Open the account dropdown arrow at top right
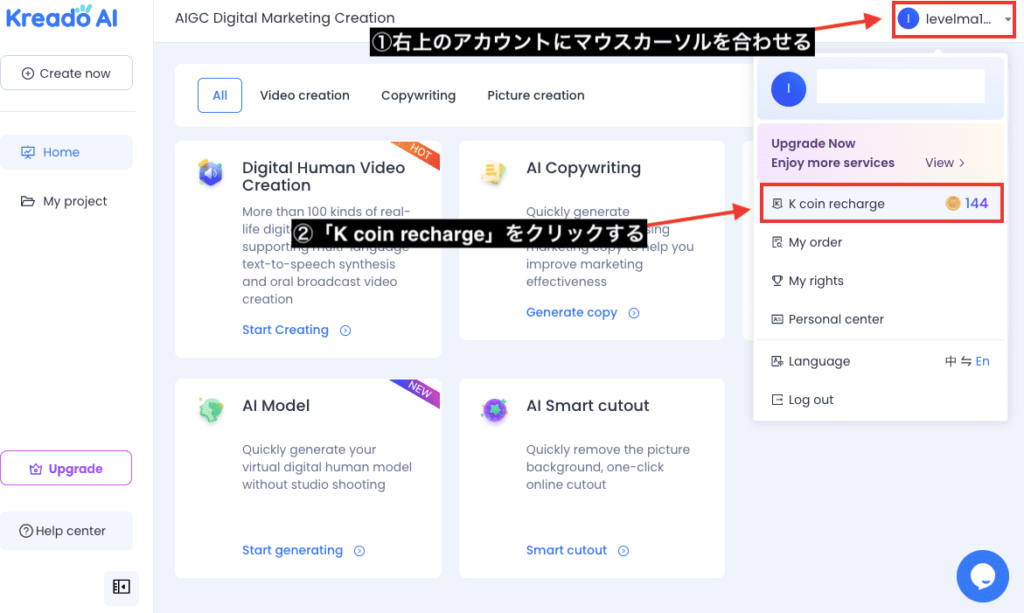This screenshot has width=1024, height=613. point(1008,19)
